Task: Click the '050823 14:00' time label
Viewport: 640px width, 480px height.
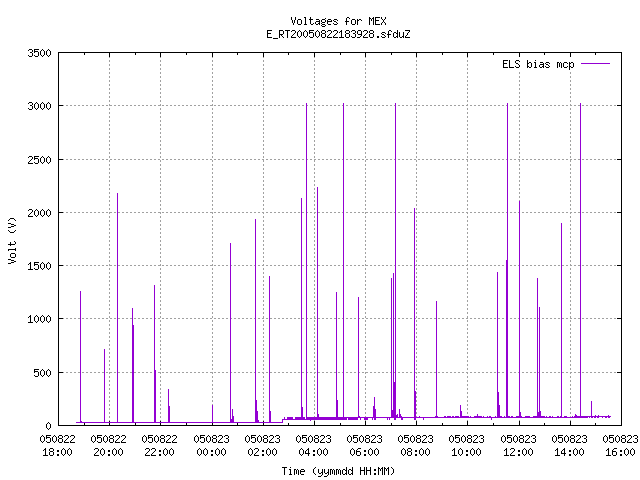Action: pos(569,446)
